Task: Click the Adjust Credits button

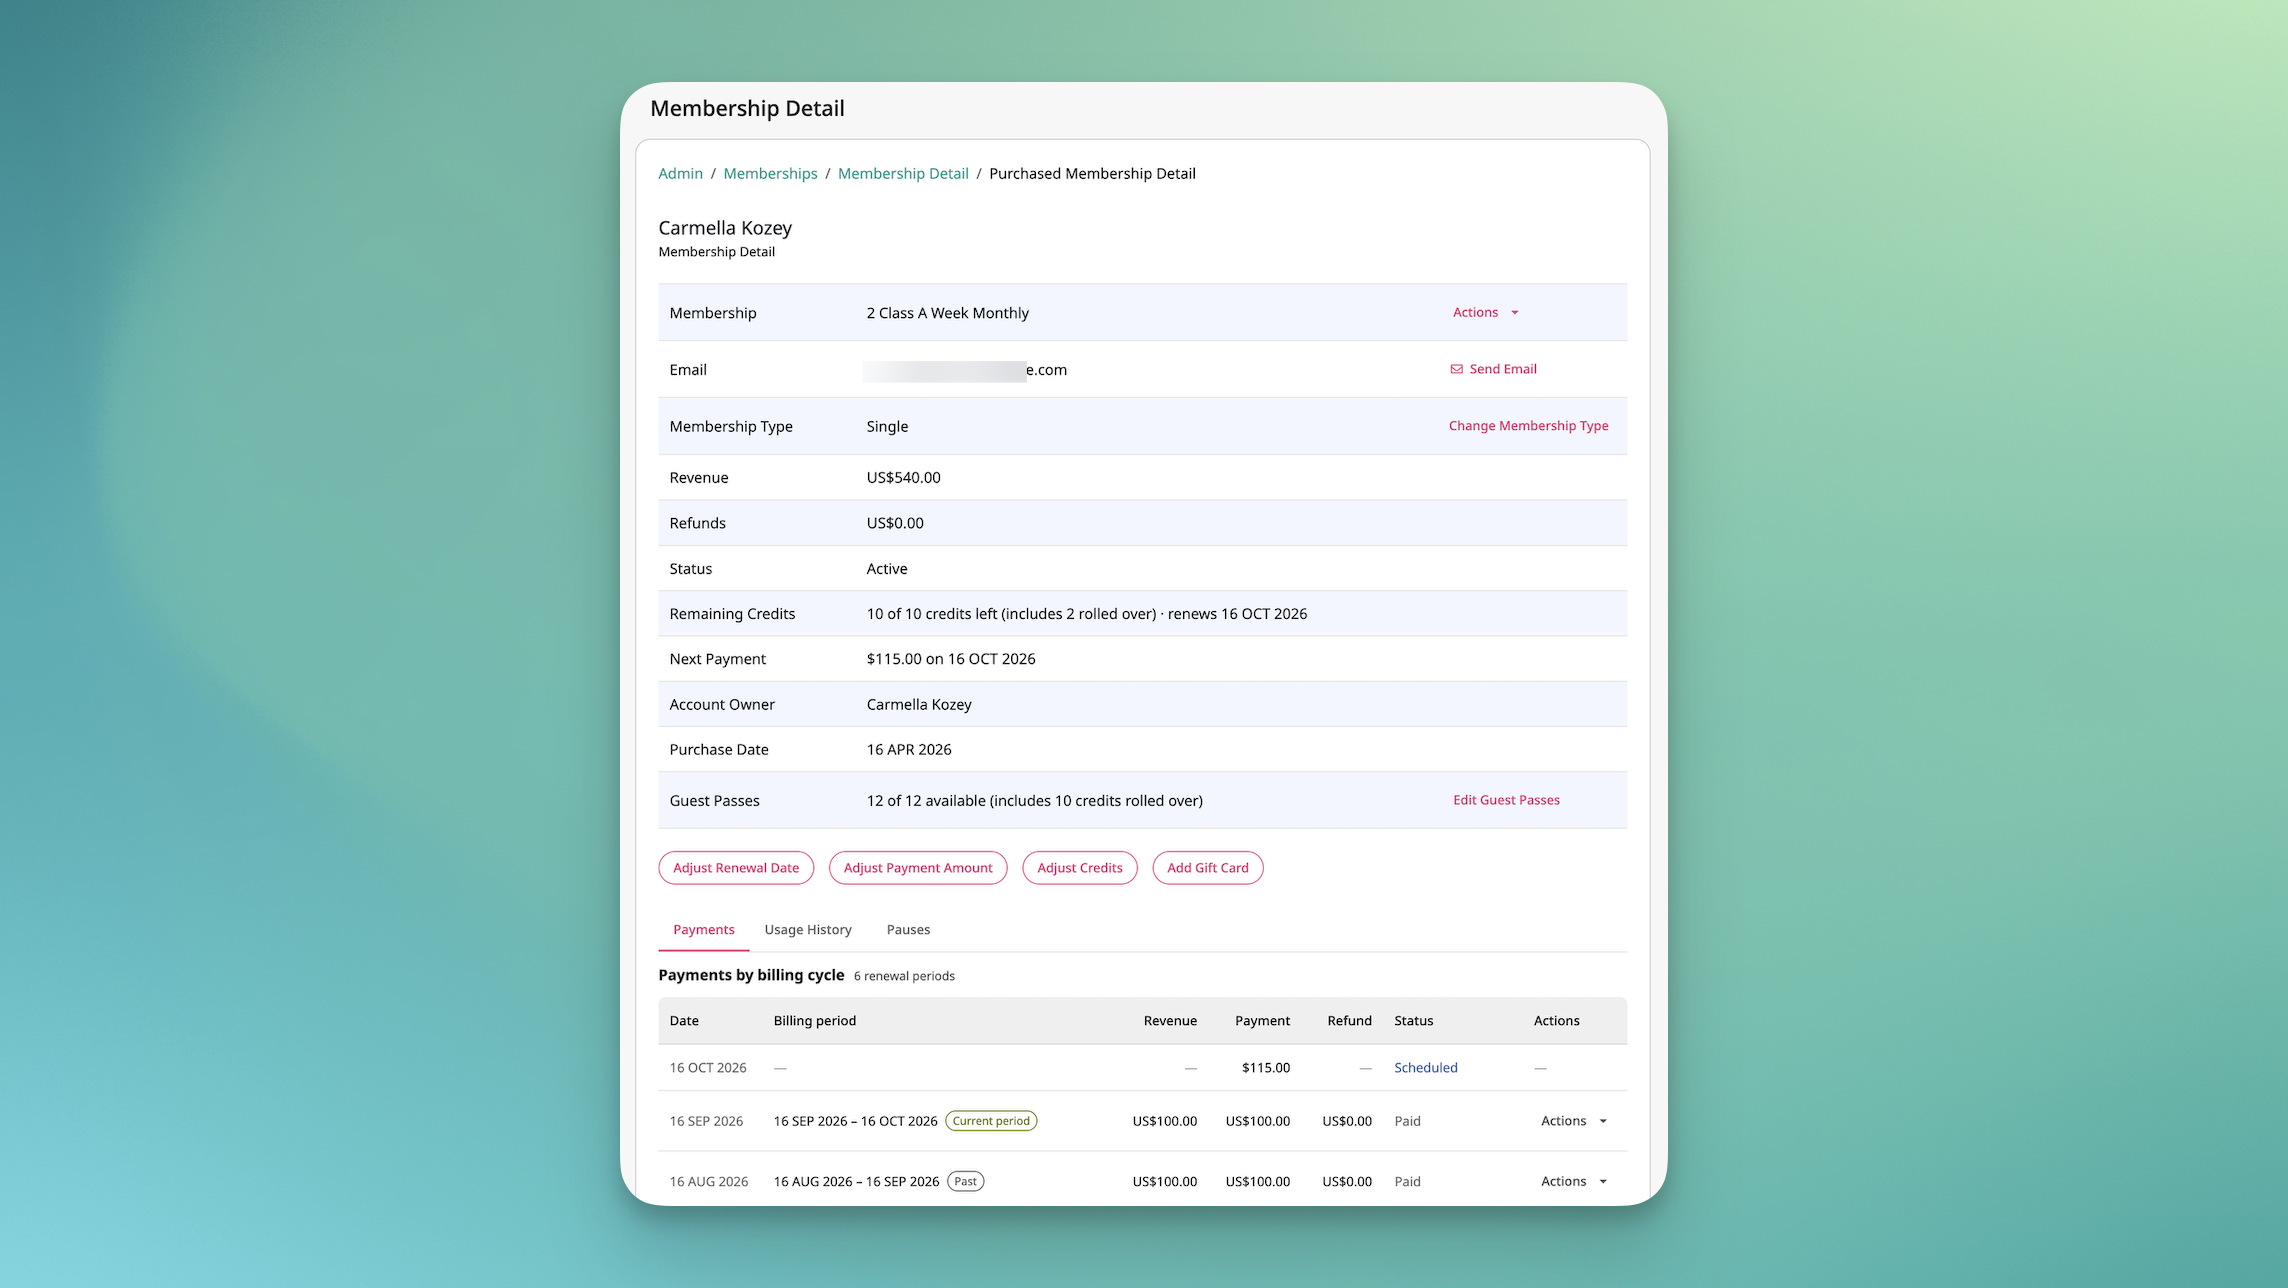Action: tap(1080, 868)
